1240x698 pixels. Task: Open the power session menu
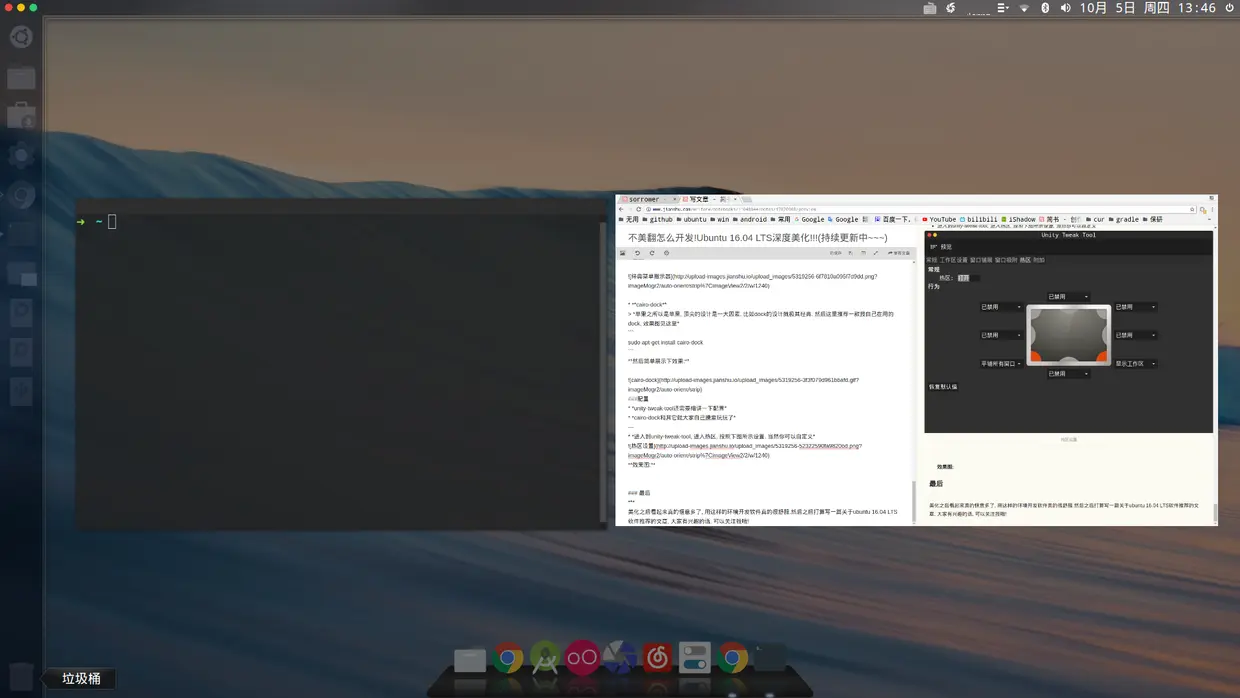coord(1229,8)
